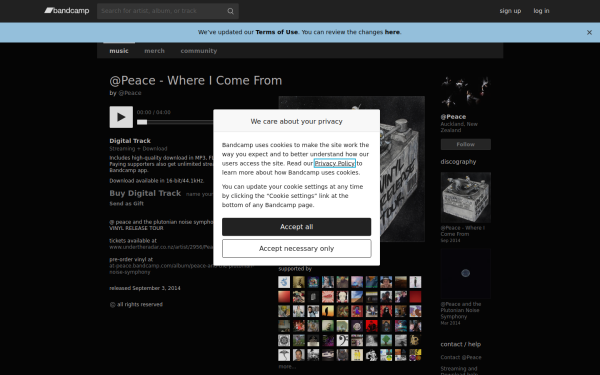Open '@Peace and the Plutonian Noise Symphony' title
This screenshot has height=375, width=600.
(x=461, y=310)
